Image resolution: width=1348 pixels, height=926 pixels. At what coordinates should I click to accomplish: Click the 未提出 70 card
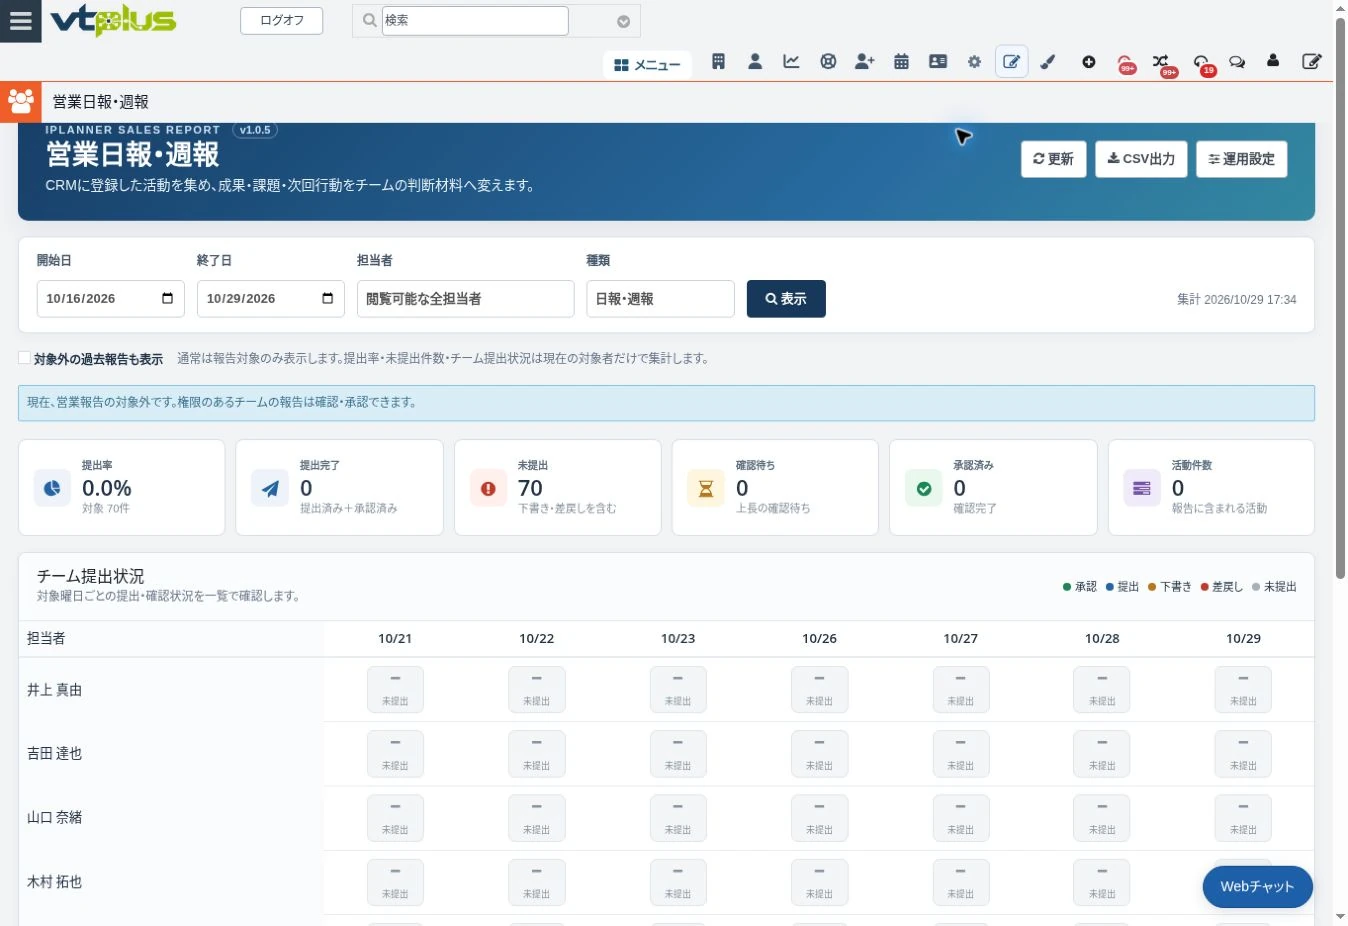point(557,488)
